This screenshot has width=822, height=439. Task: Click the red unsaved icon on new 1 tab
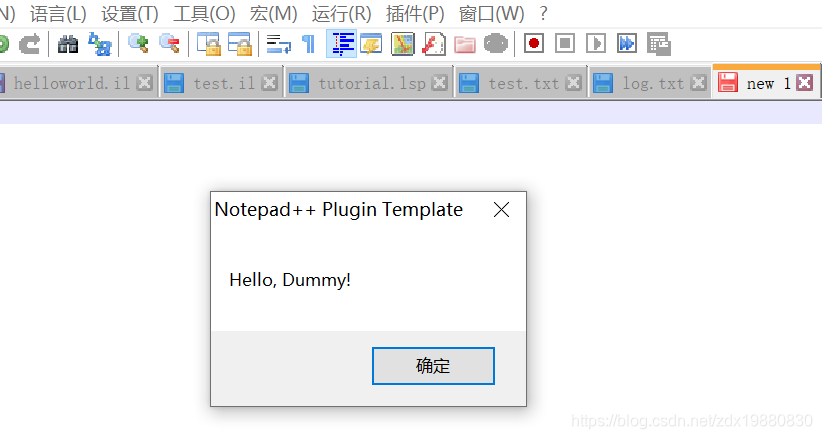click(x=728, y=82)
